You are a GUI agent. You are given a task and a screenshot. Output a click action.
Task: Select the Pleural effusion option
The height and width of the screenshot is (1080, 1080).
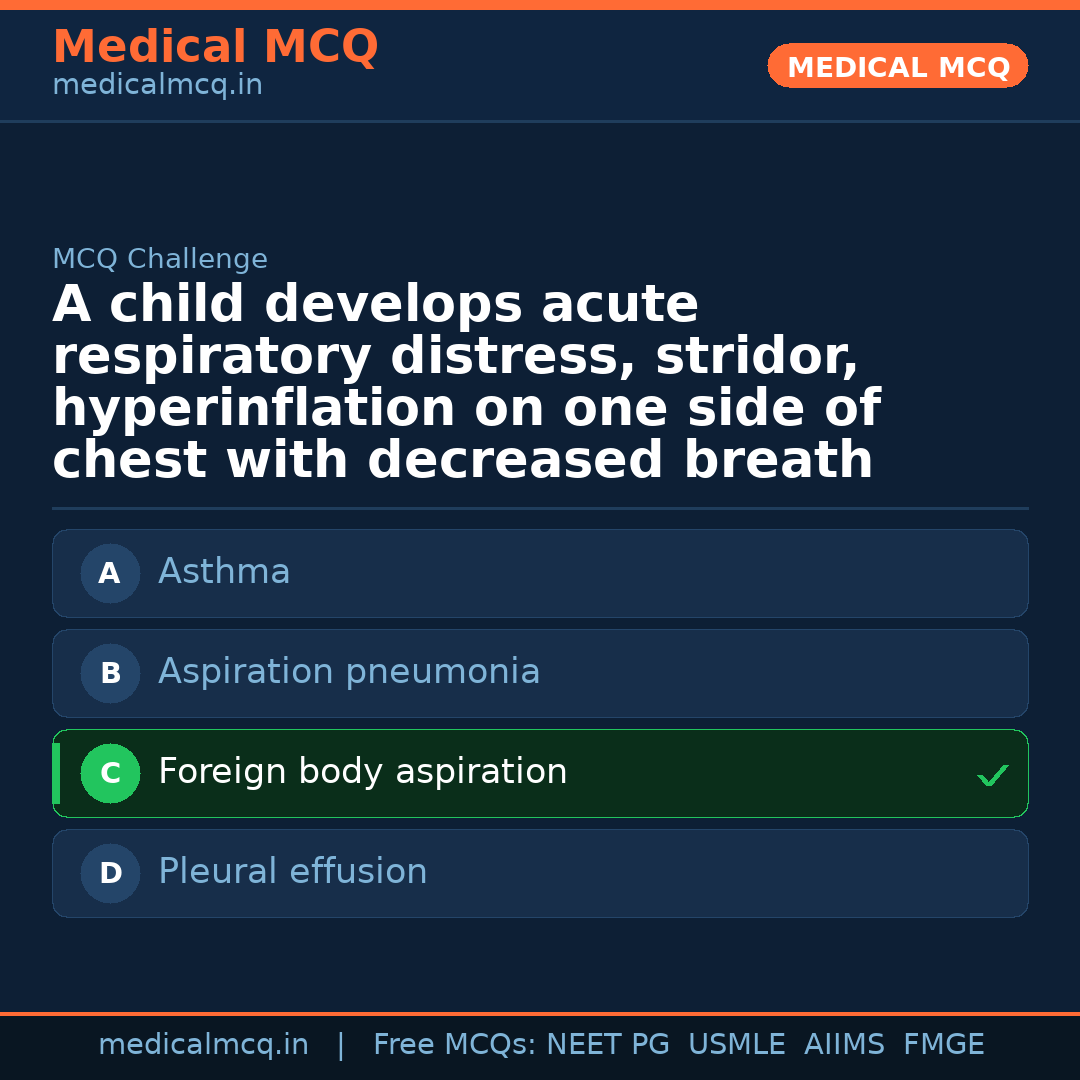click(540, 873)
